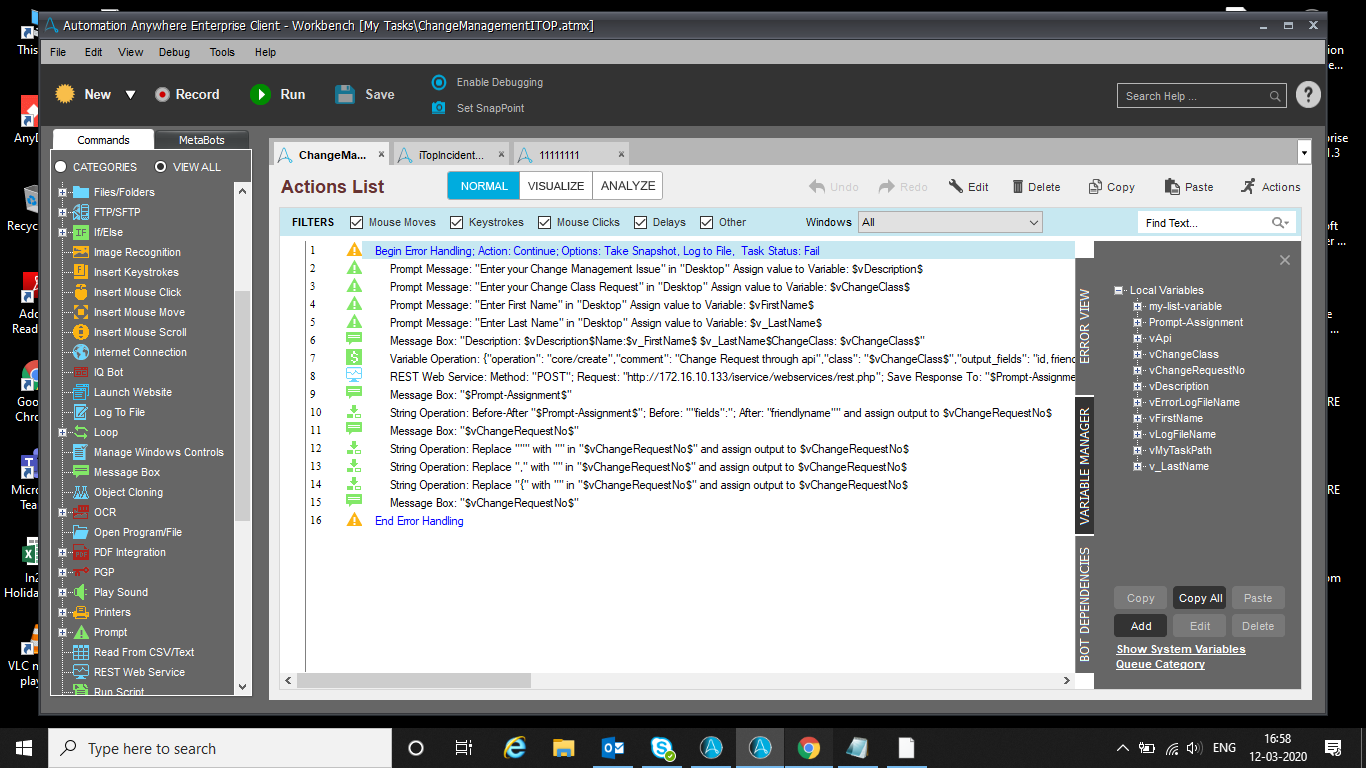Select the CATEGORIES radio button
Viewport: 1366px width, 768px height.
coord(61,167)
